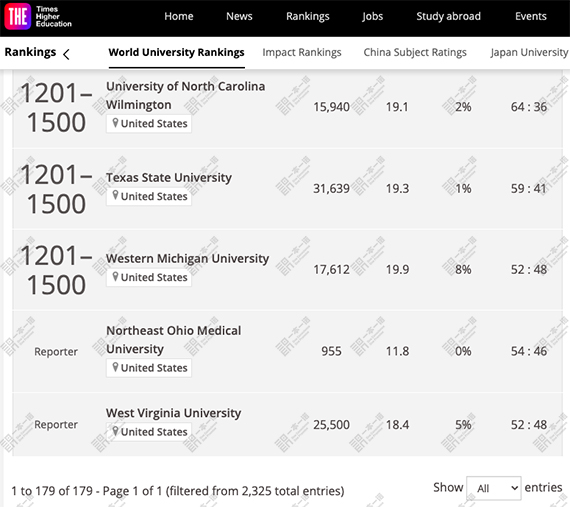570x507 pixels.
Task: Select the 54 : 46 gender ratio
Action: point(529,351)
